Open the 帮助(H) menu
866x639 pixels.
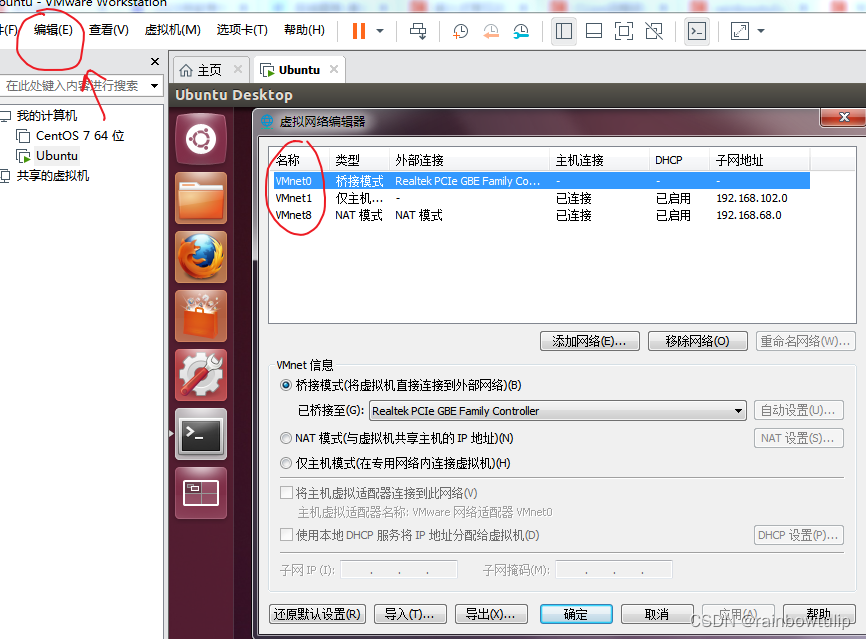coord(304,30)
